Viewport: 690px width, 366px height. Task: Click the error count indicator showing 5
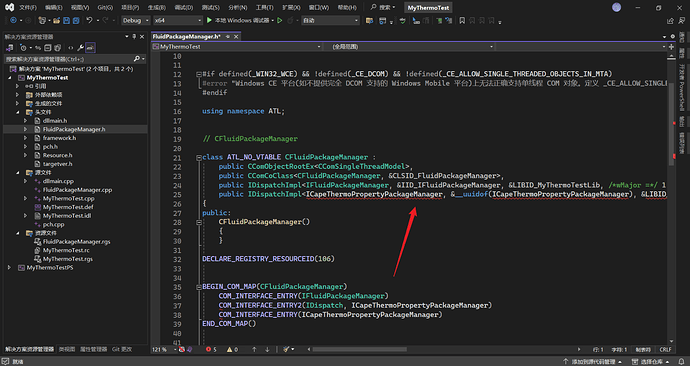coord(211,349)
